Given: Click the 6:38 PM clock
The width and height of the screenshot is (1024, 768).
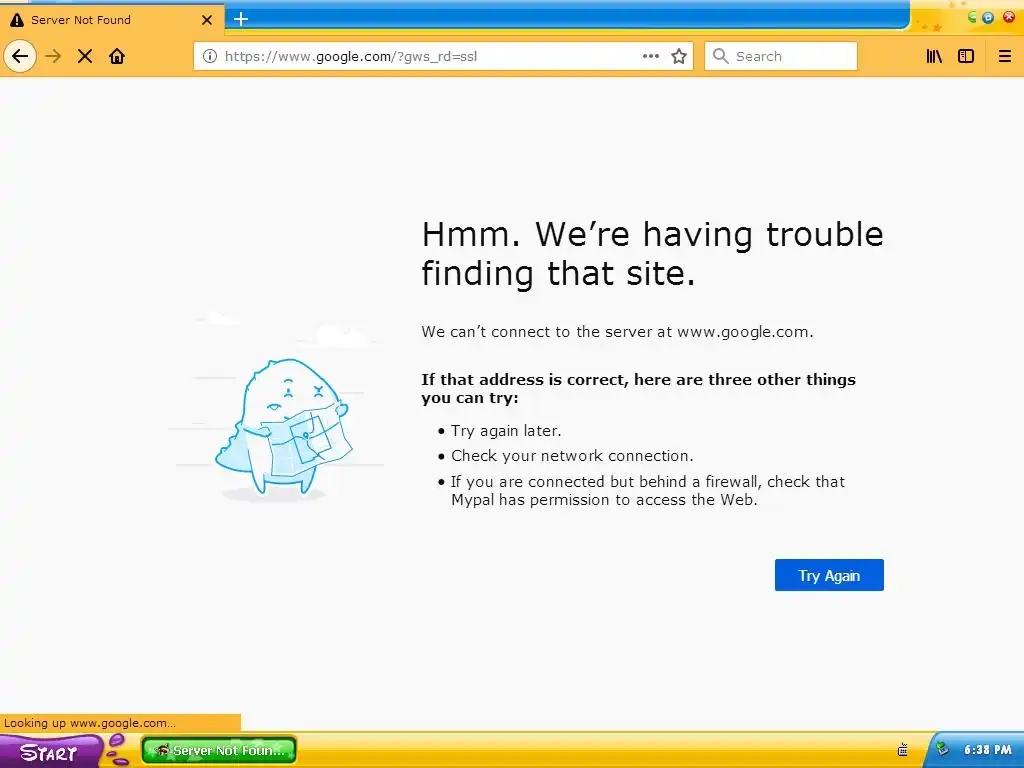Looking at the screenshot, I should pos(987,750).
